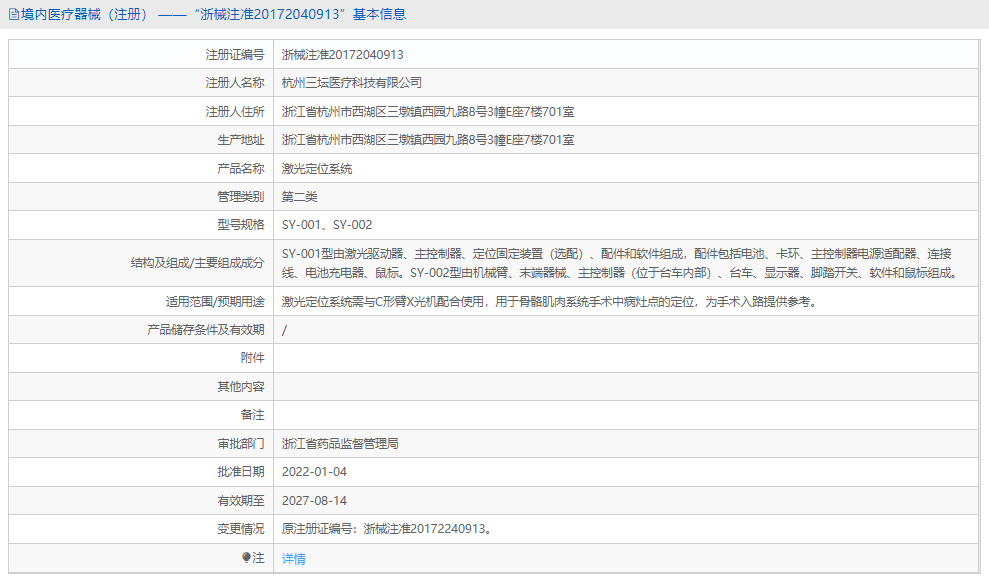Select approval date 2022-01-04
The width and height of the screenshot is (989, 581).
click(314, 472)
